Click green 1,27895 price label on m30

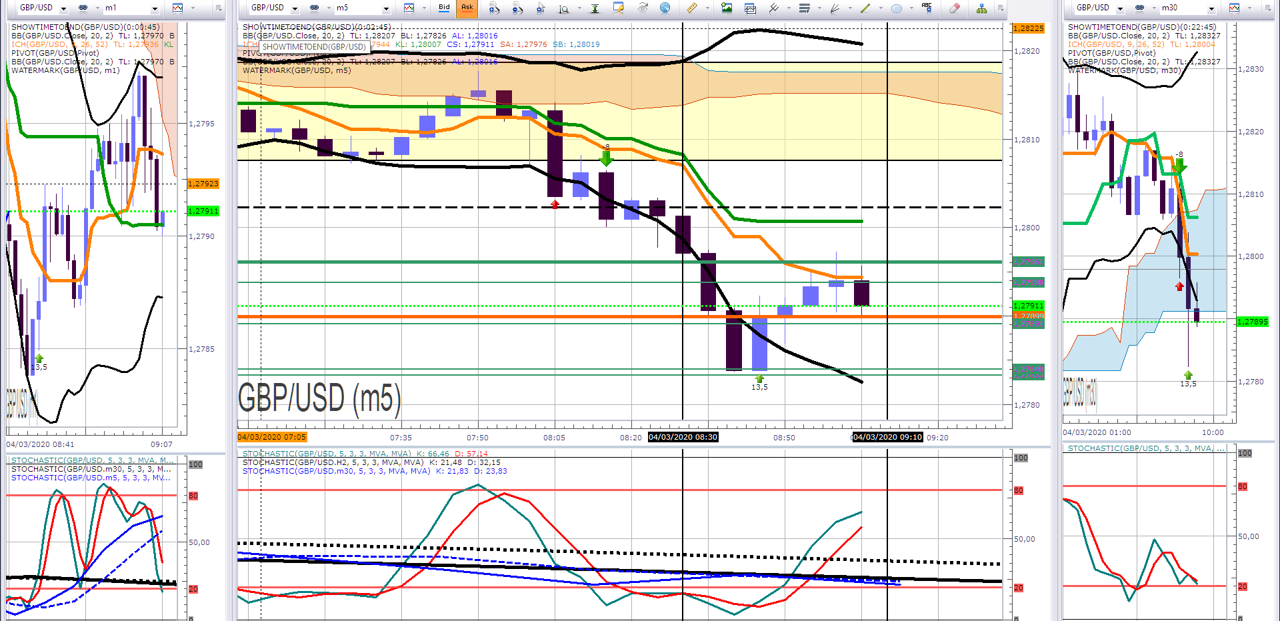point(1252,322)
